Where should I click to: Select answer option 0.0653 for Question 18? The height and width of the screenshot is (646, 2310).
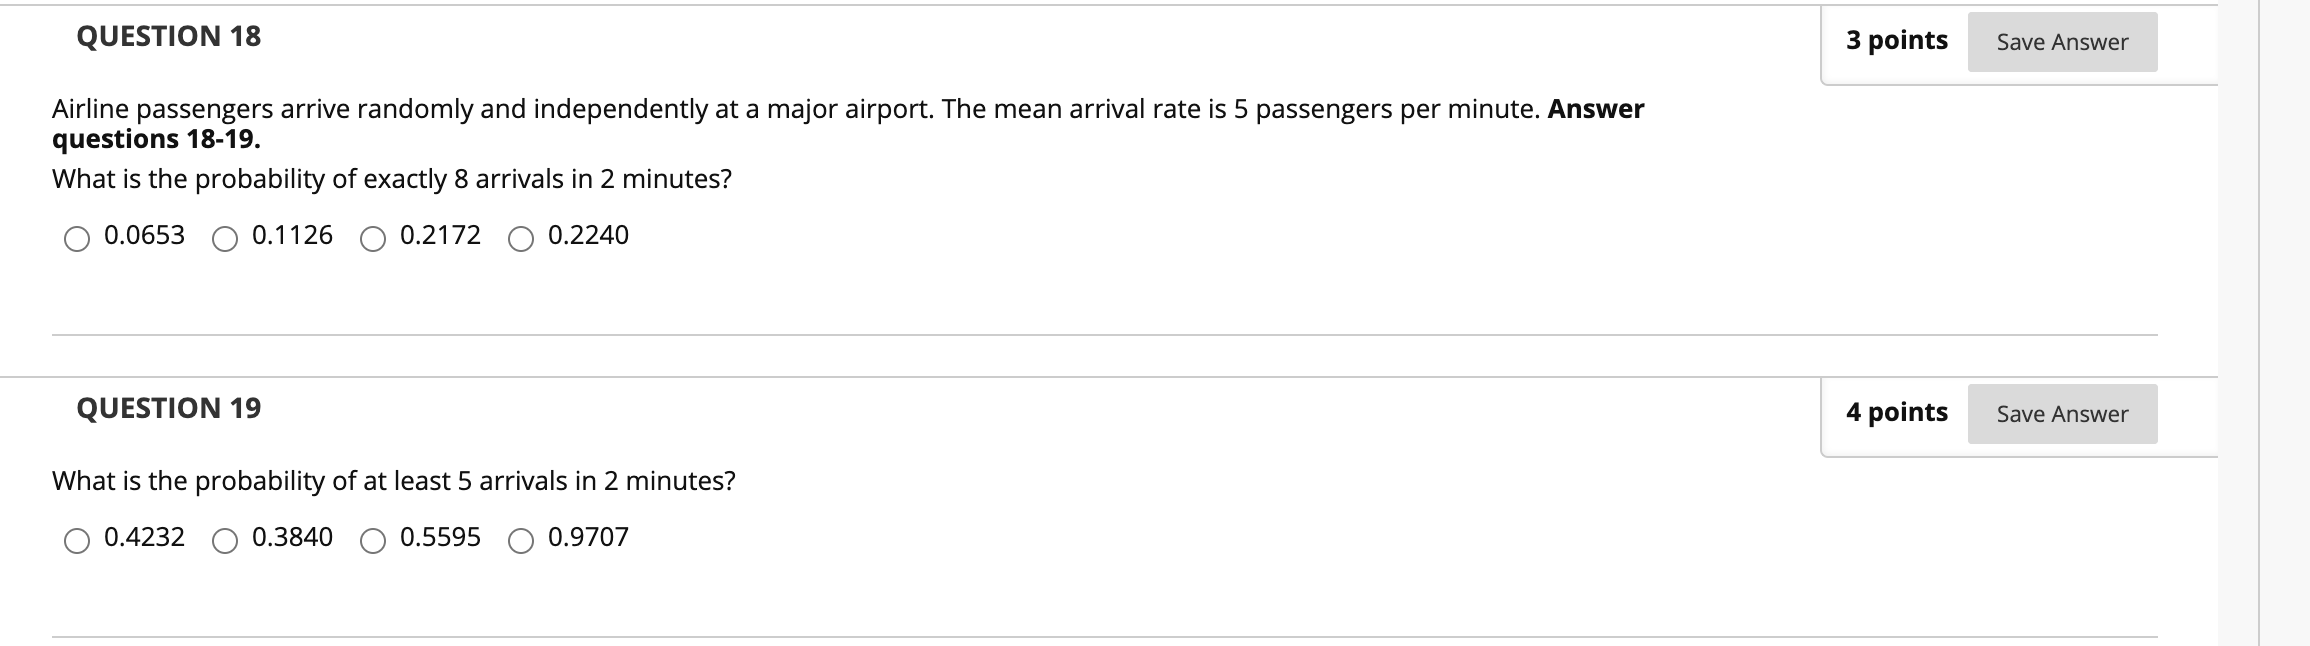tap(78, 239)
